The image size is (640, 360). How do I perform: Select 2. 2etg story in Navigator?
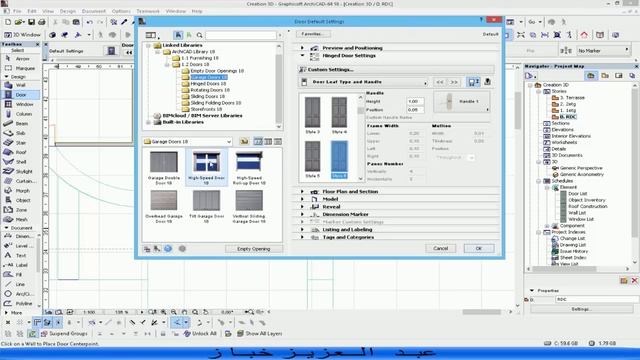pos(568,104)
